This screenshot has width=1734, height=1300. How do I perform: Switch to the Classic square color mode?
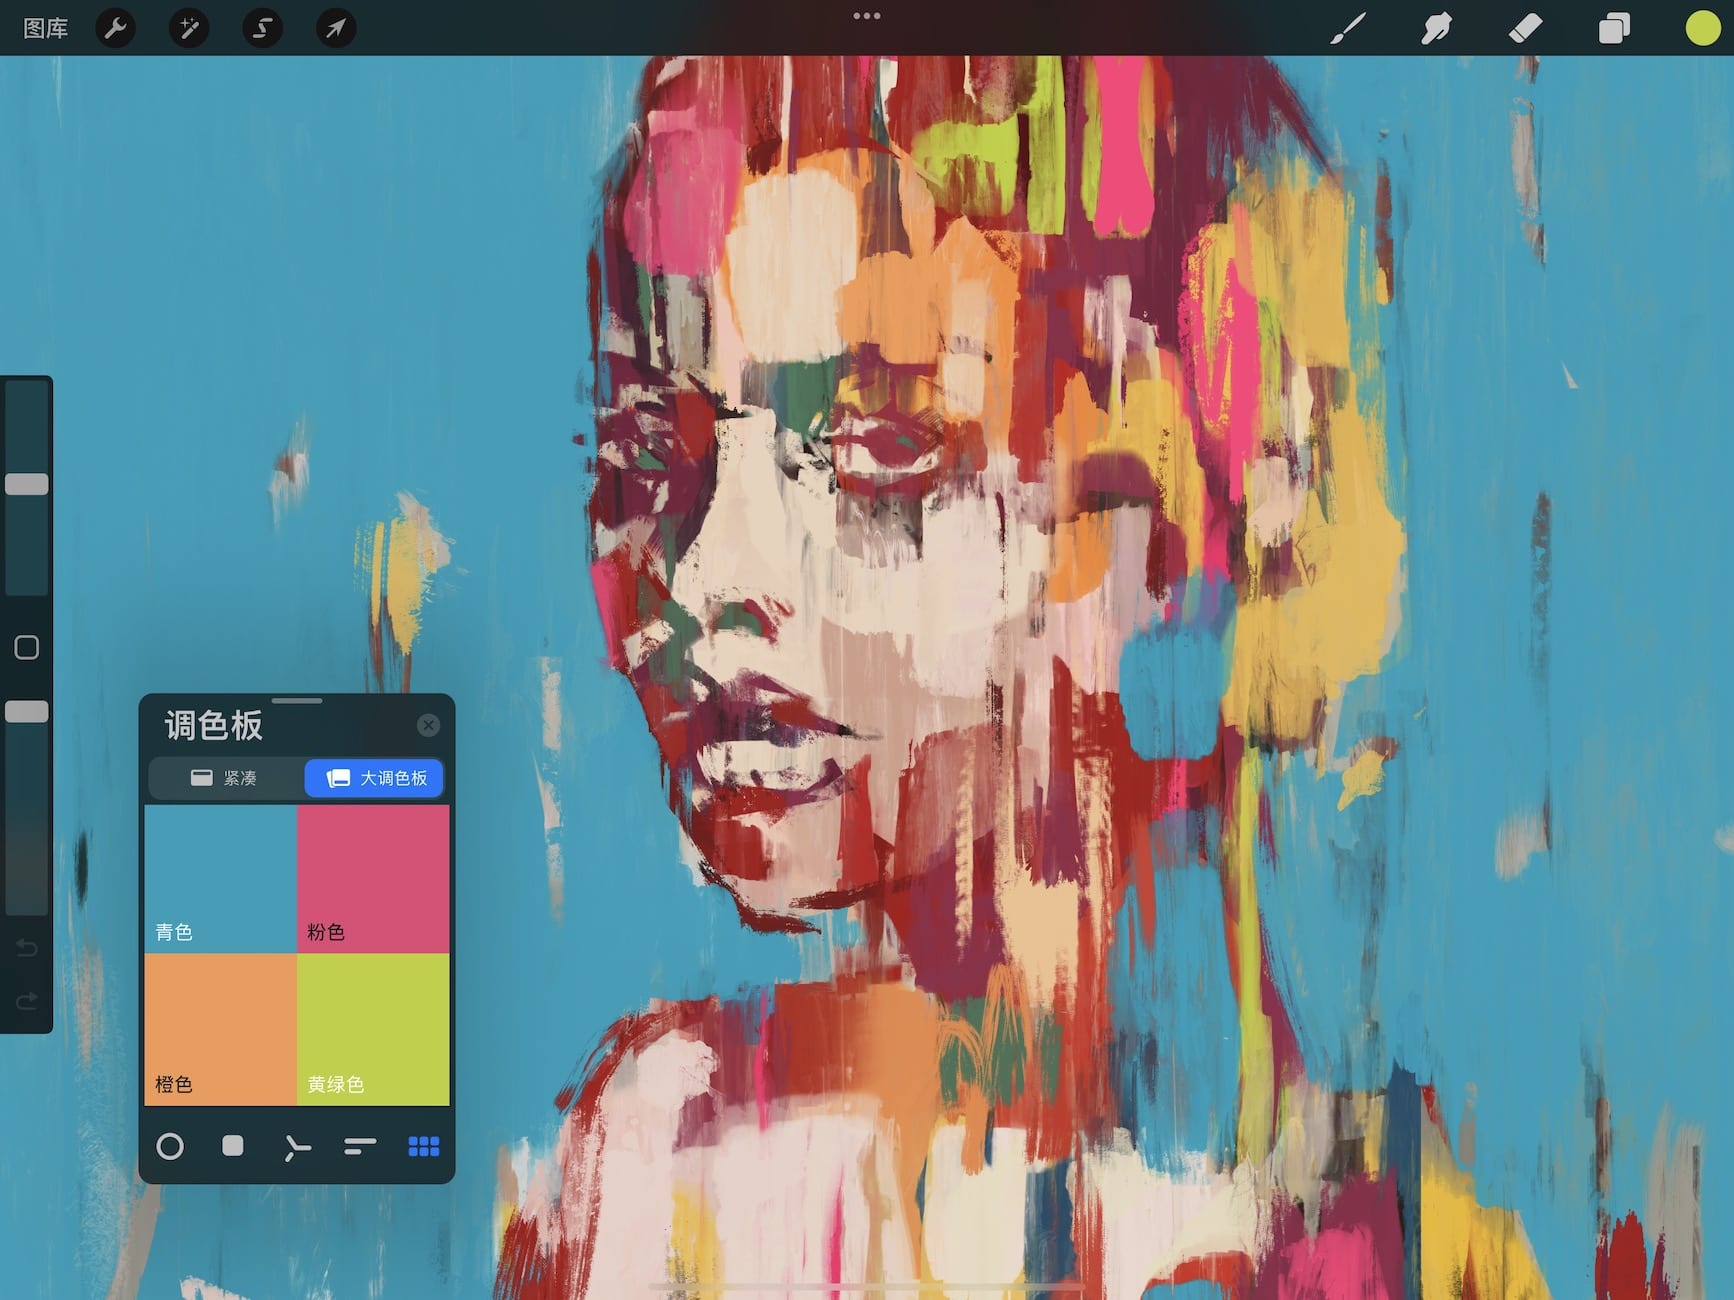pyautogui.click(x=233, y=1146)
